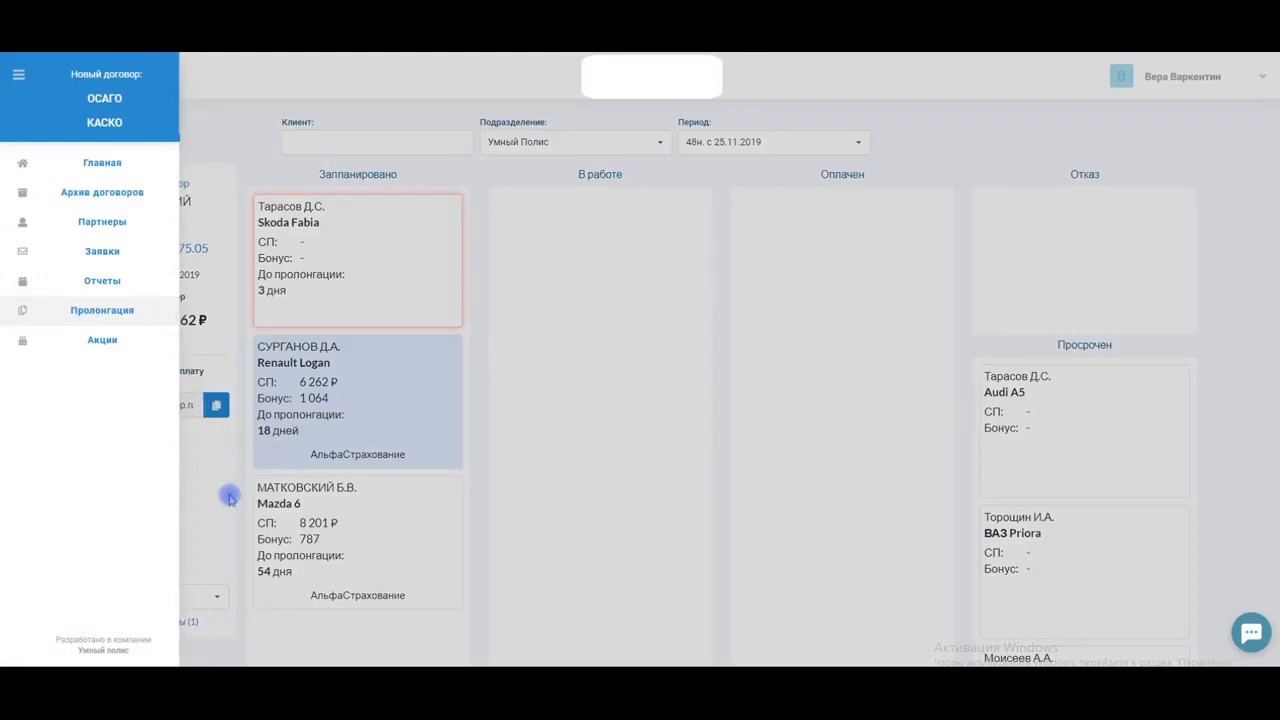Click the home icon beside Главная
The image size is (1280, 720).
click(x=23, y=163)
